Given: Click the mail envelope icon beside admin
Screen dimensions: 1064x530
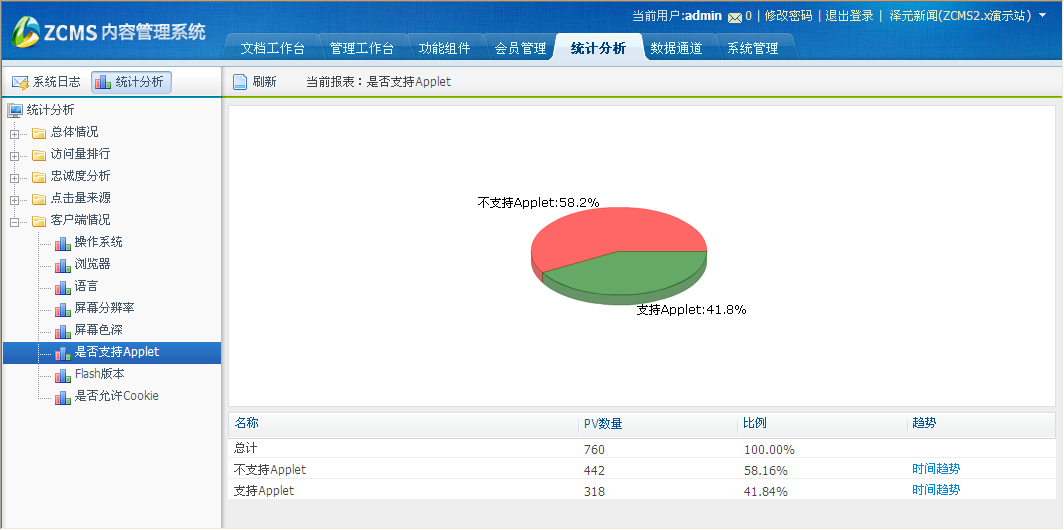Looking at the screenshot, I should [x=735, y=16].
